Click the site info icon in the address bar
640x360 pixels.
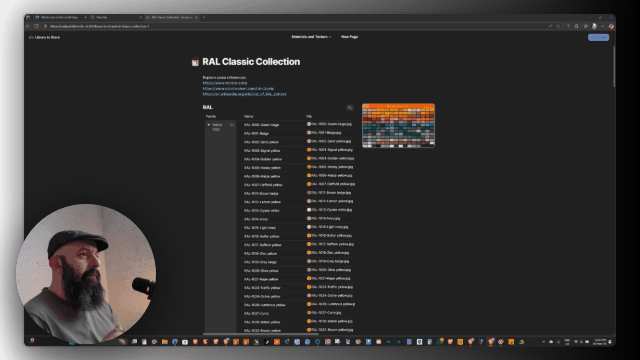pos(46,26)
